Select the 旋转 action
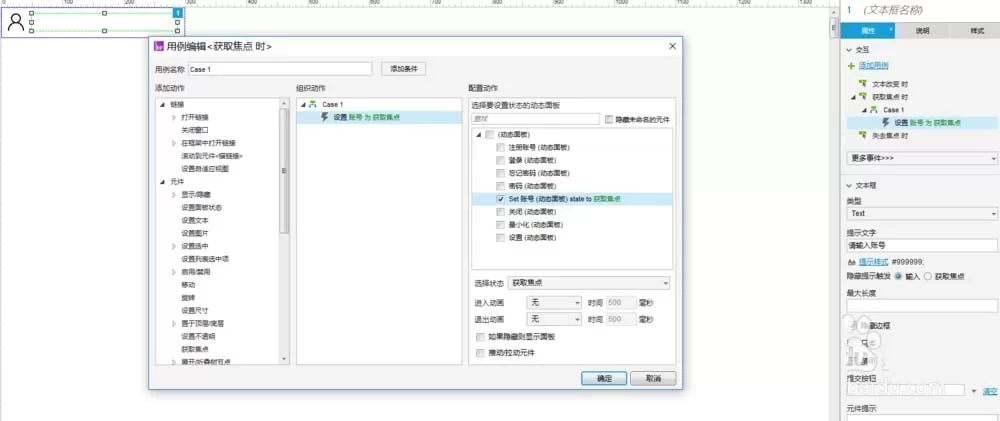 tap(188, 297)
